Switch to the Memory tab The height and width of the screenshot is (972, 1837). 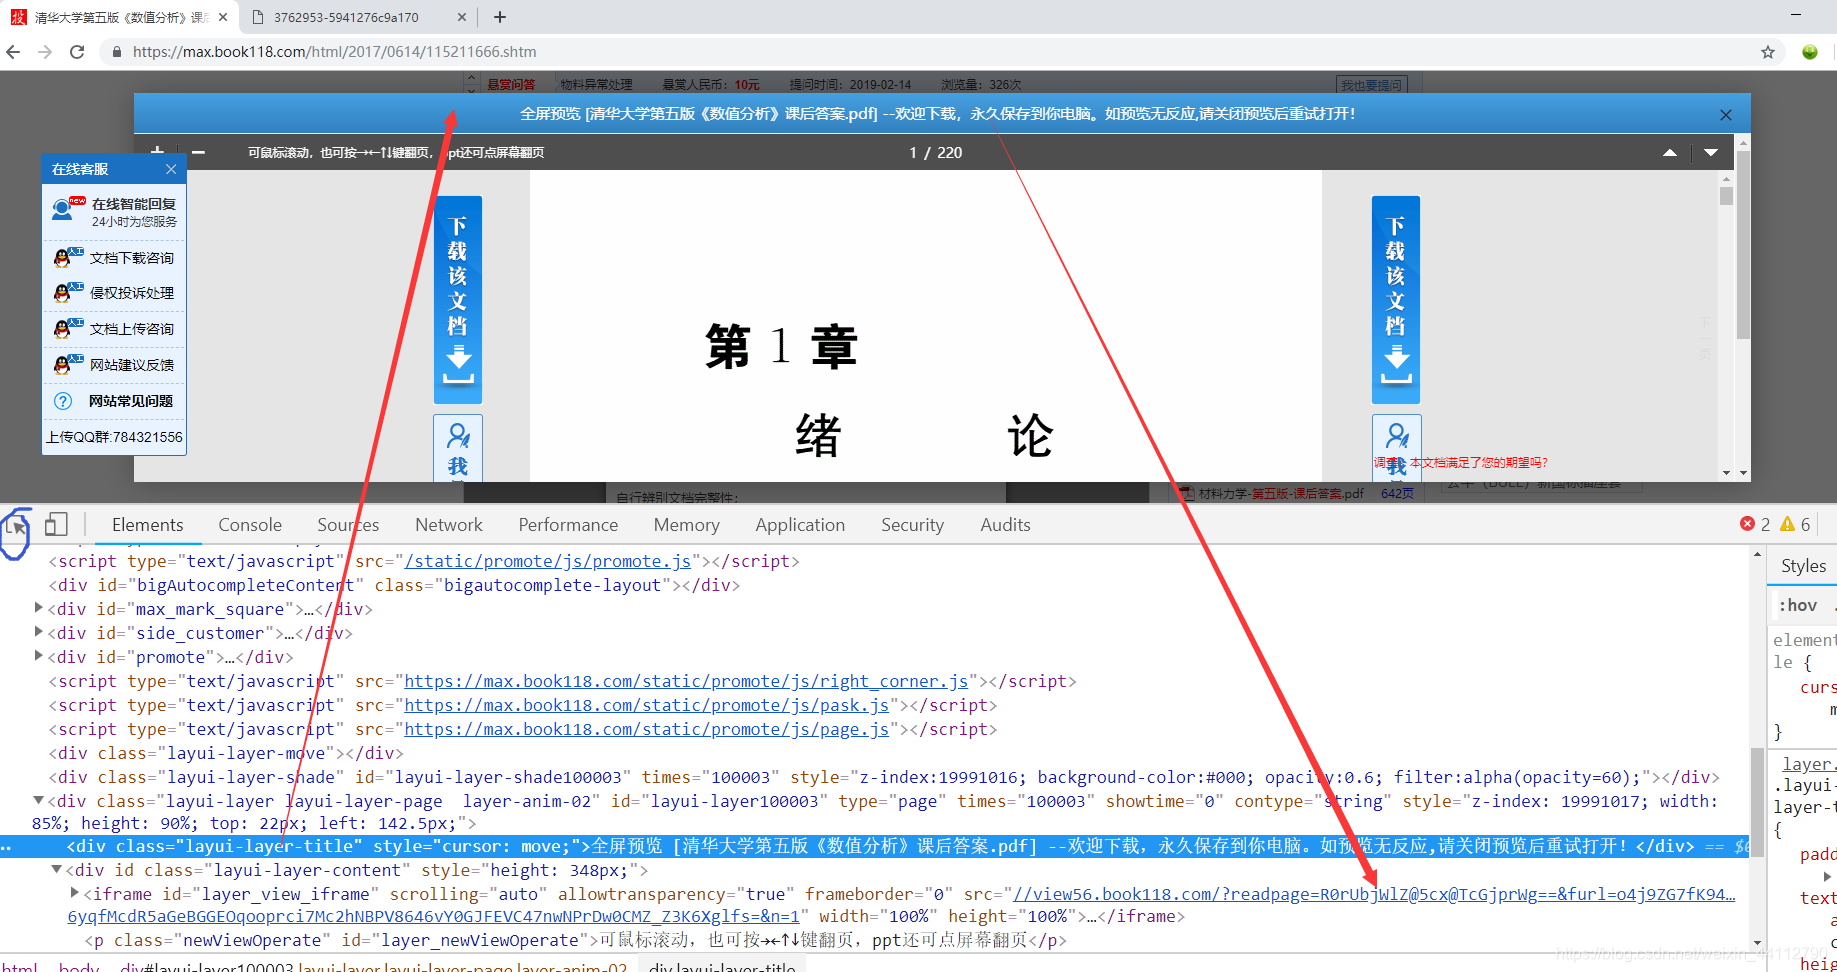coord(686,525)
